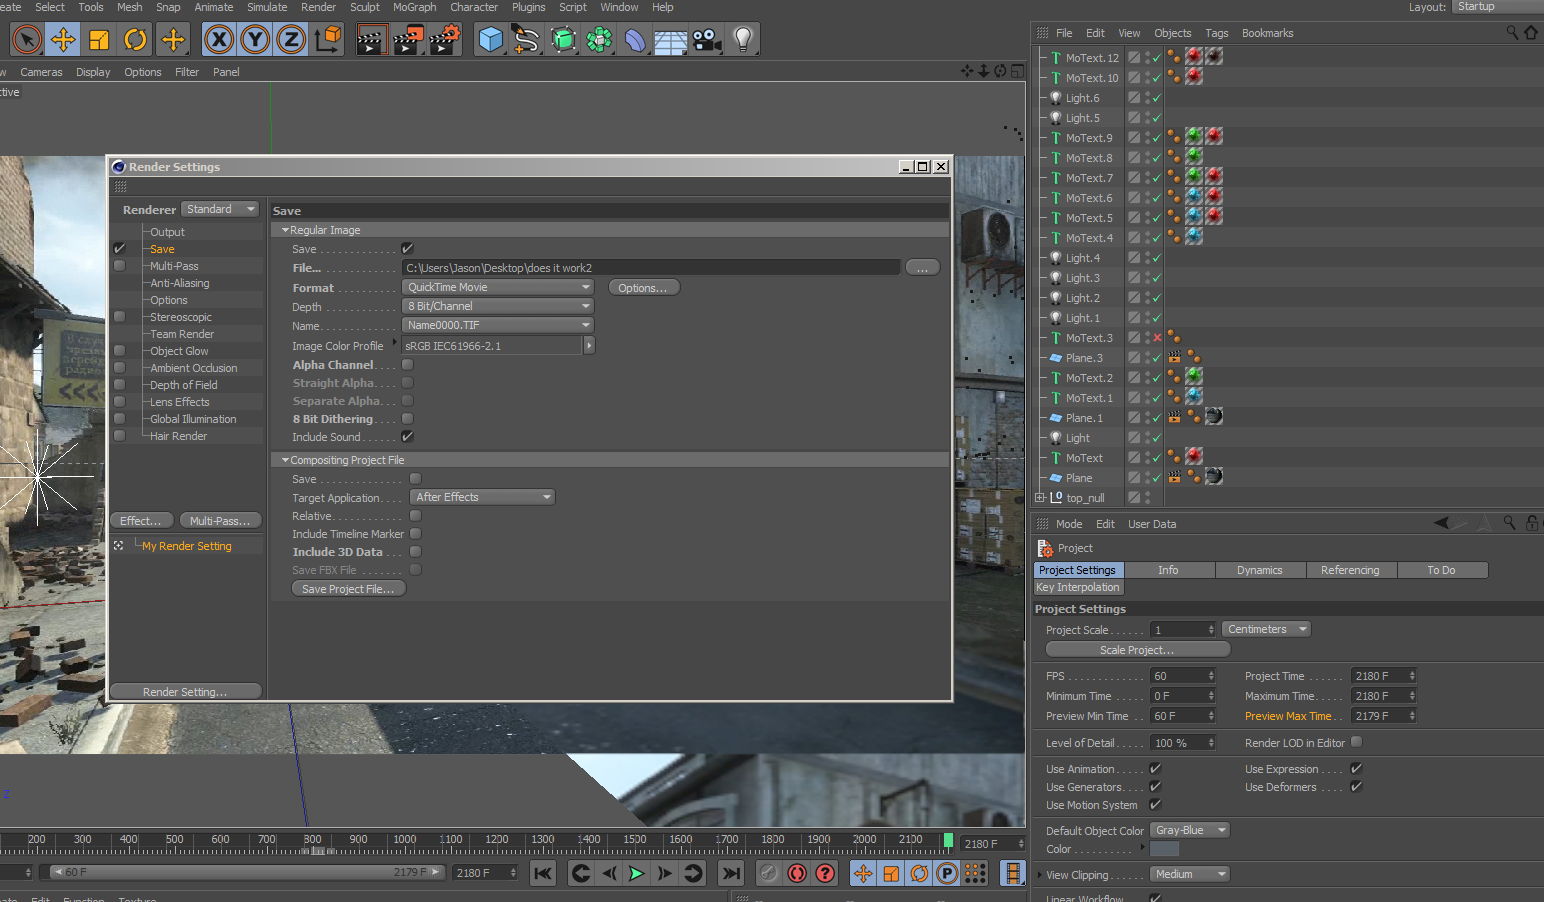Select the Rotate tool in top toolbar

tap(135, 40)
